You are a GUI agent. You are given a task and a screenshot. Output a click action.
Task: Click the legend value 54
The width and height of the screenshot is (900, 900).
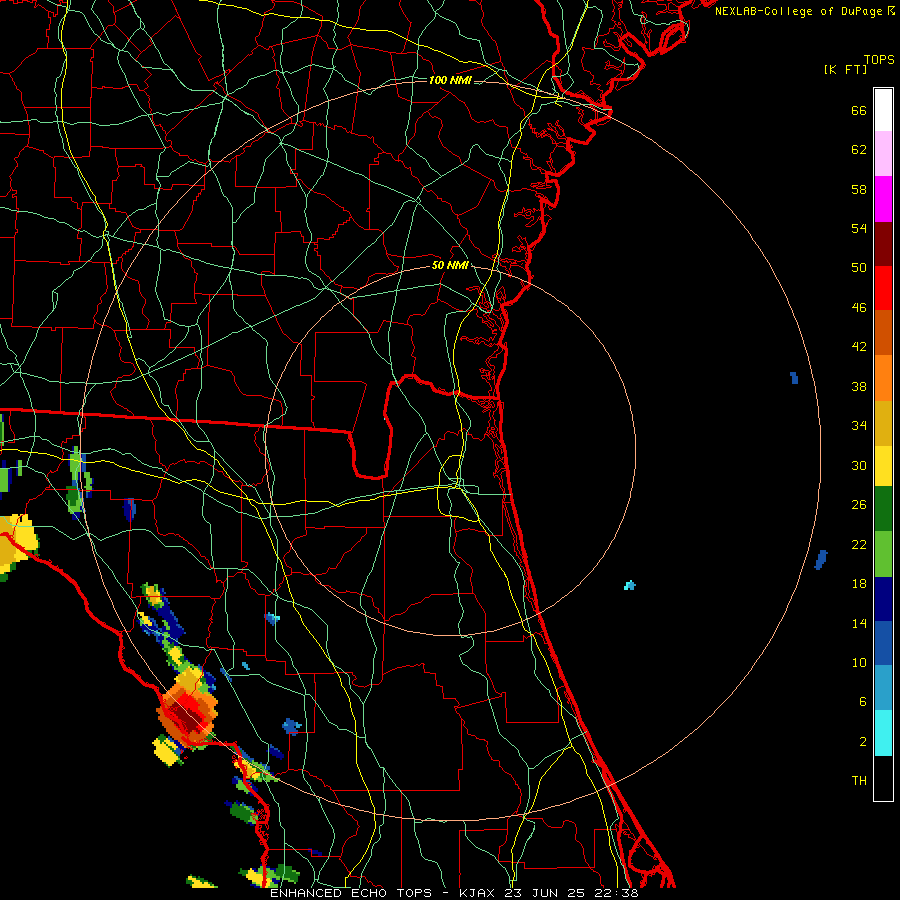click(x=859, y=228)
